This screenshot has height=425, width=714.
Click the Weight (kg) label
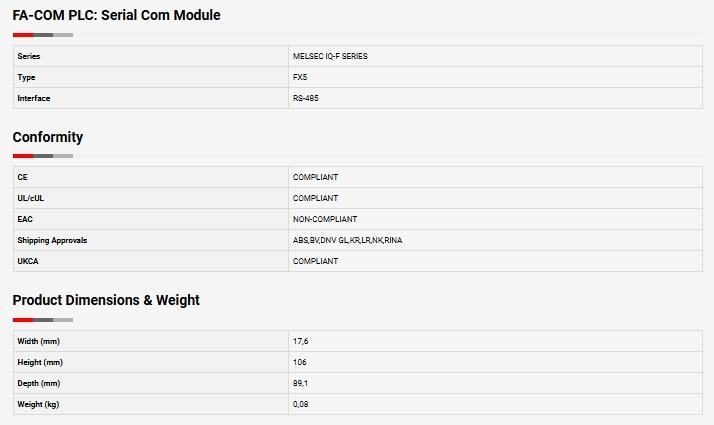coord(38,404)
